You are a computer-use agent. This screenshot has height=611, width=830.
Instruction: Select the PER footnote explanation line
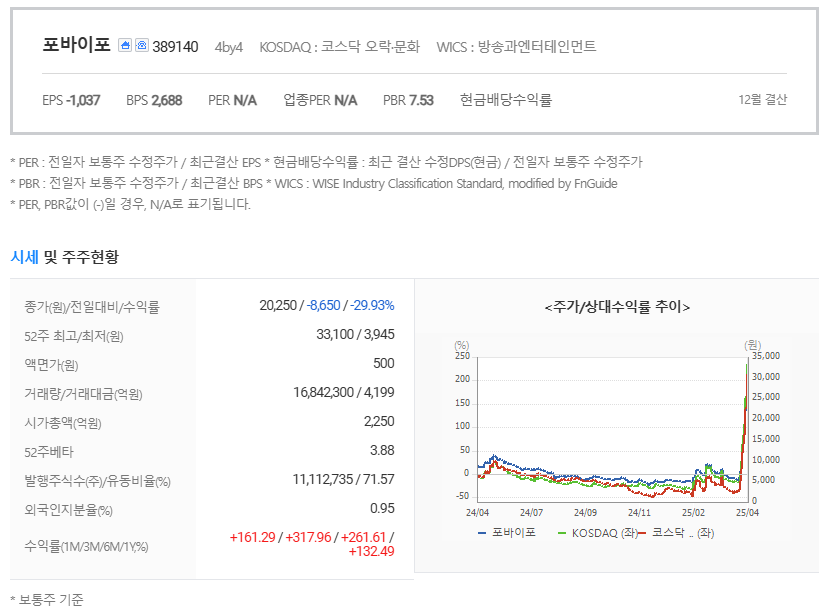[326, 162]
